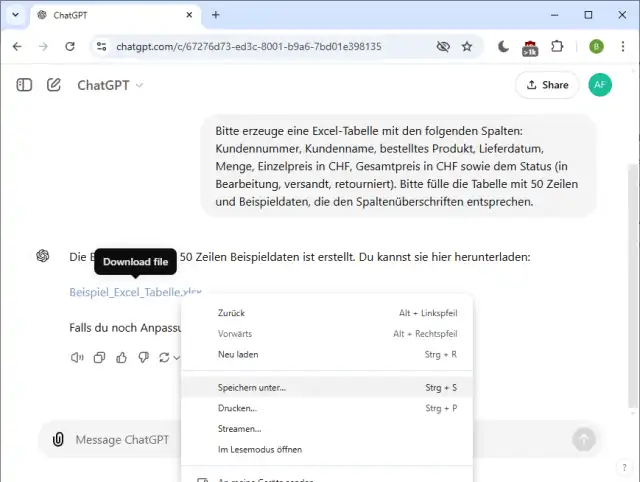Select Neu laden in the context menu
This screenshot has width=640, height=482.
point(327,354)
